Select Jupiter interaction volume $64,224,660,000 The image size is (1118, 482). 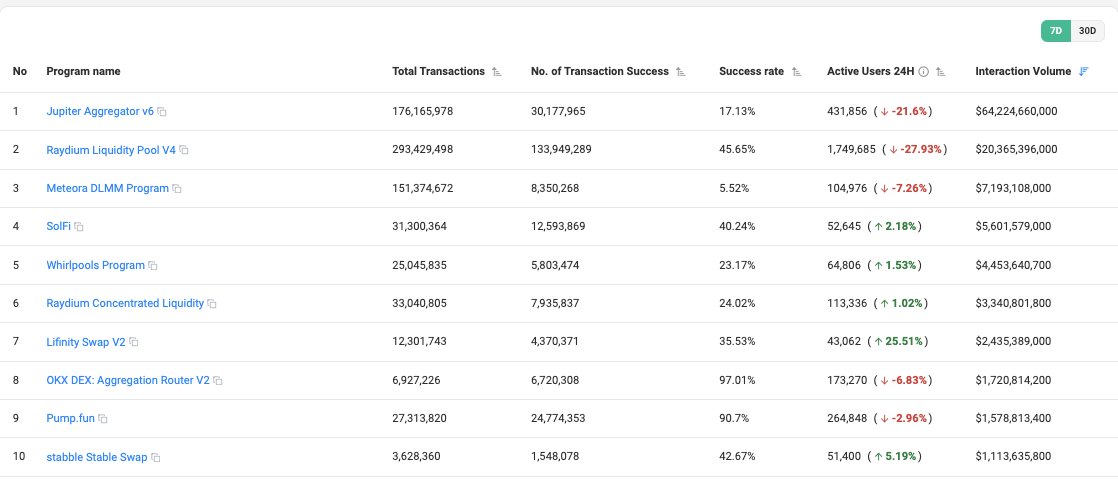click(x=1016, y=111)
